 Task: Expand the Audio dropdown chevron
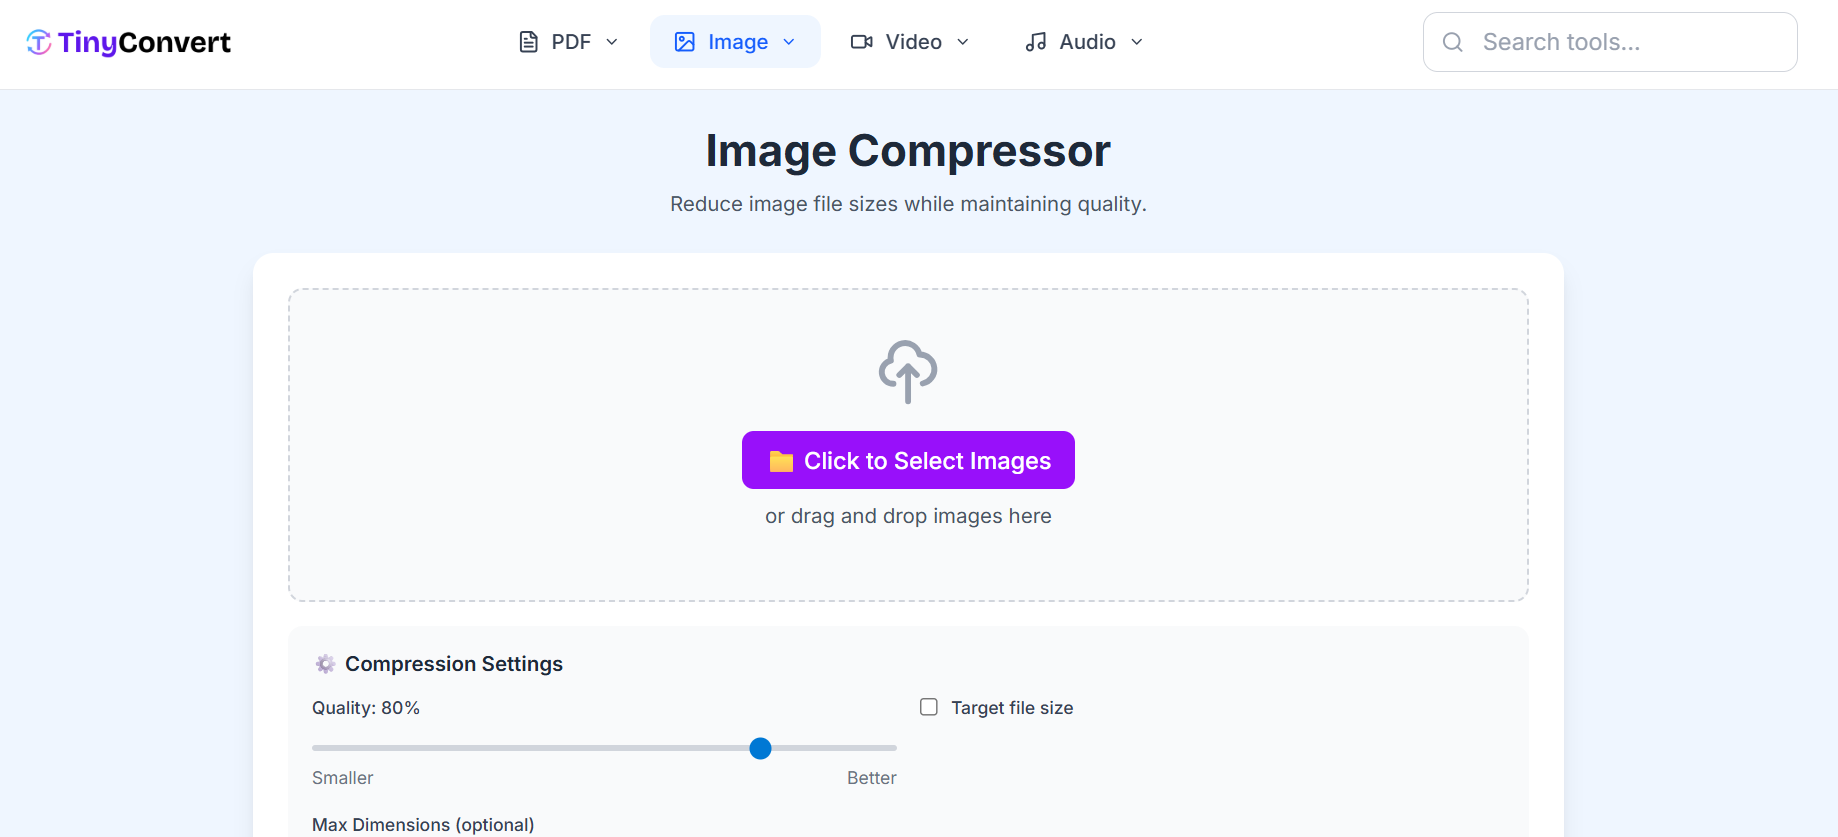coord(1137,42)
